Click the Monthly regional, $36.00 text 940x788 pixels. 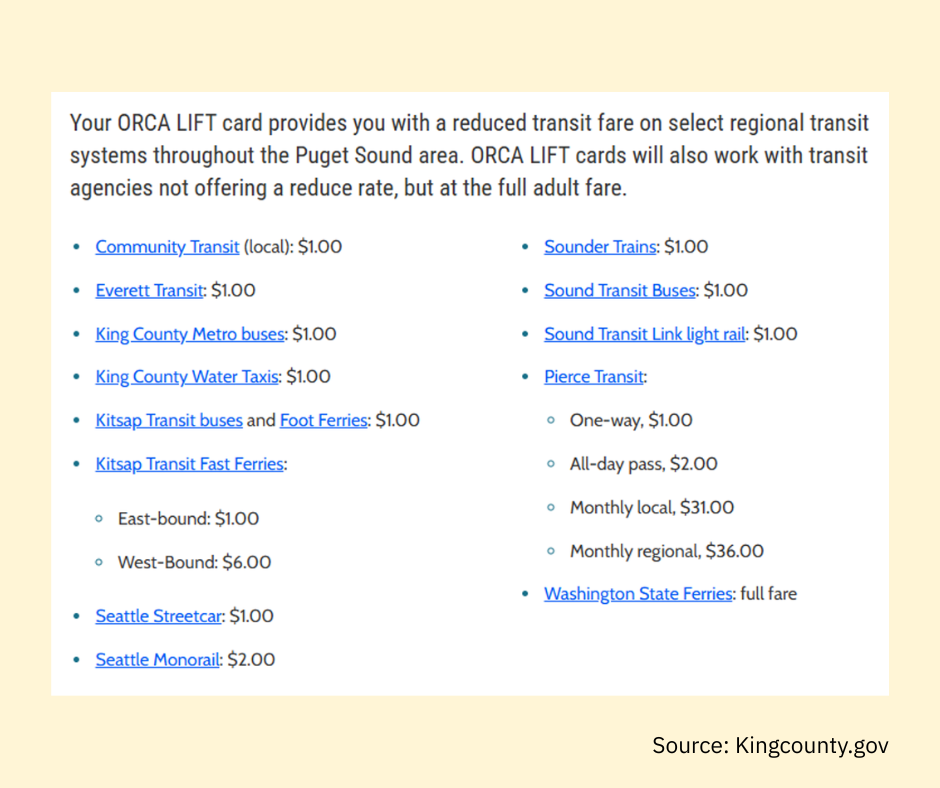click(667, 551)
